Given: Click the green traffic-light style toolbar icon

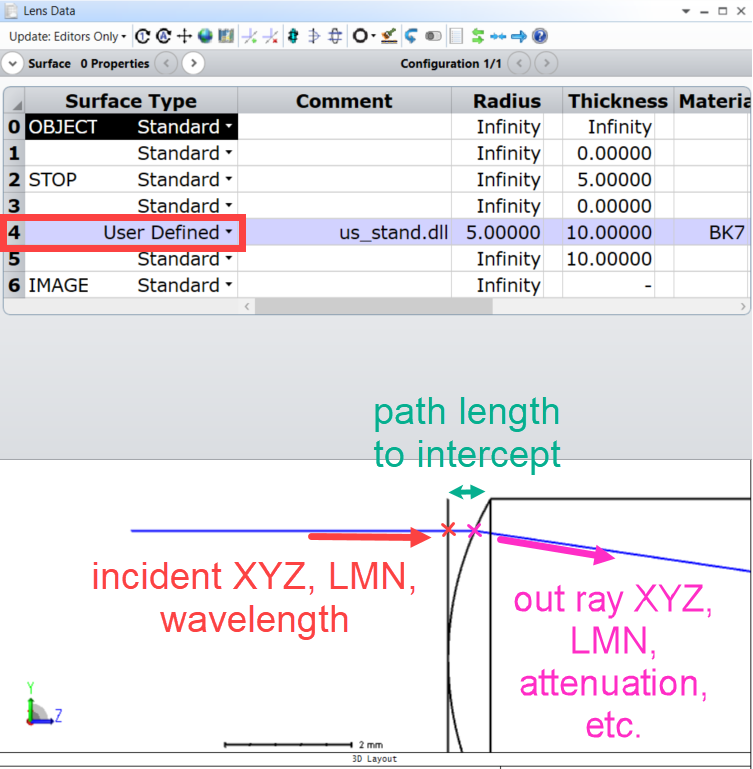Looking at the screenshot, I should coord(293,36).
